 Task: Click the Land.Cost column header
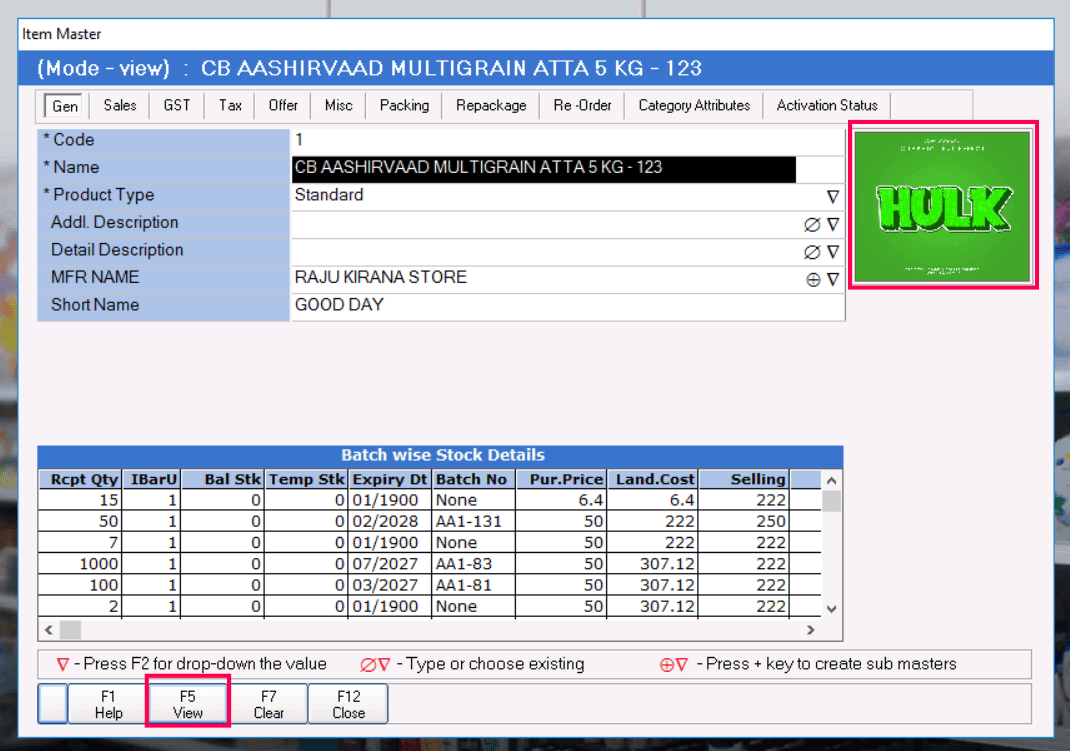(x=652, y=480)
